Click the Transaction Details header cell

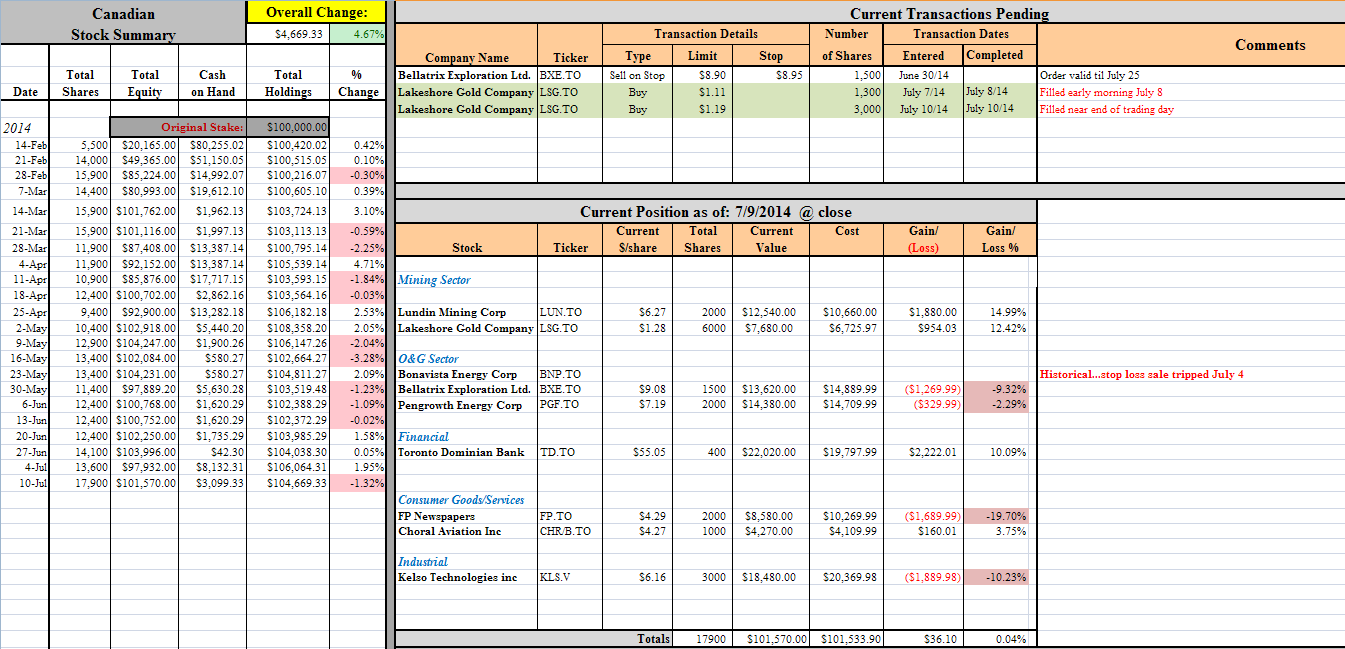click(x=706, y=34)
